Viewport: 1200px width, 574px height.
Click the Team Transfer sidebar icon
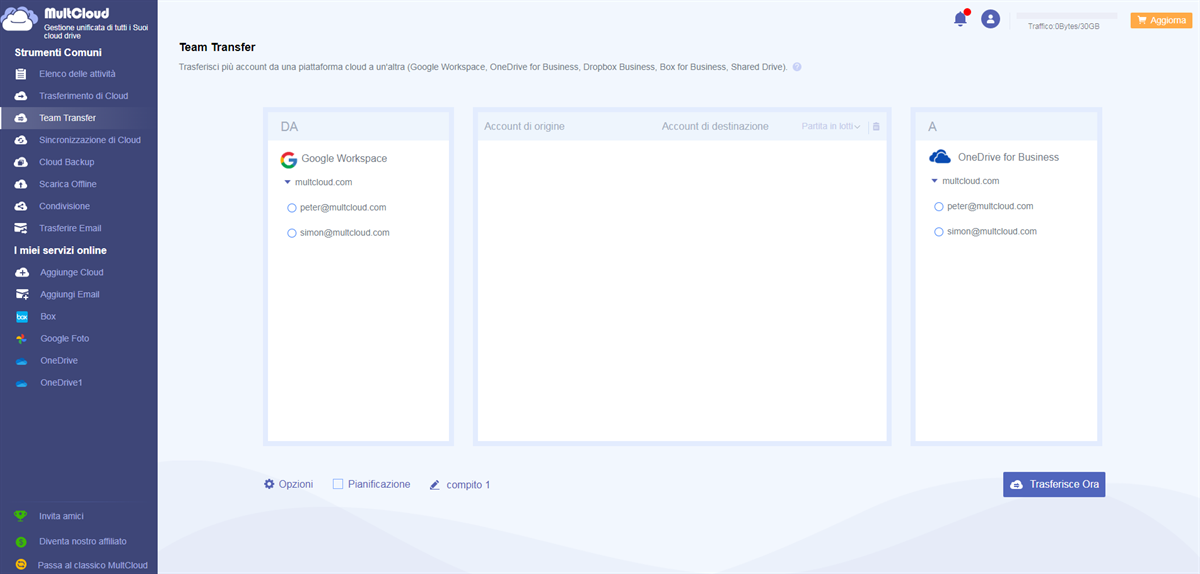tap(21, 118)
